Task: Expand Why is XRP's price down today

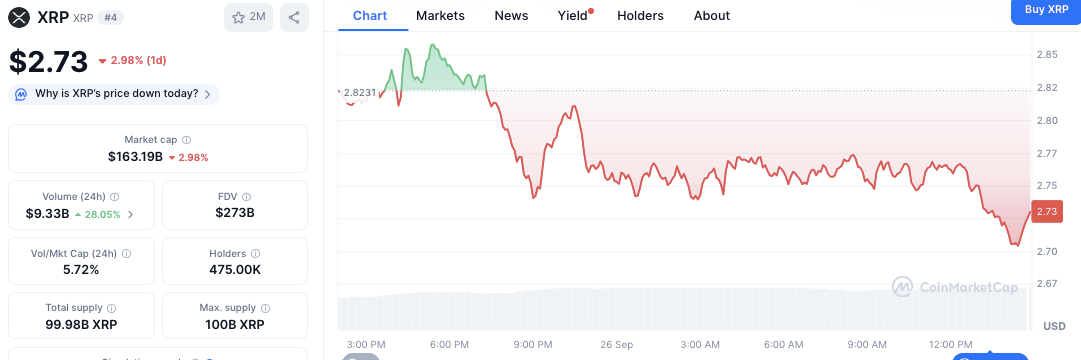Action: tap(114, 94)
